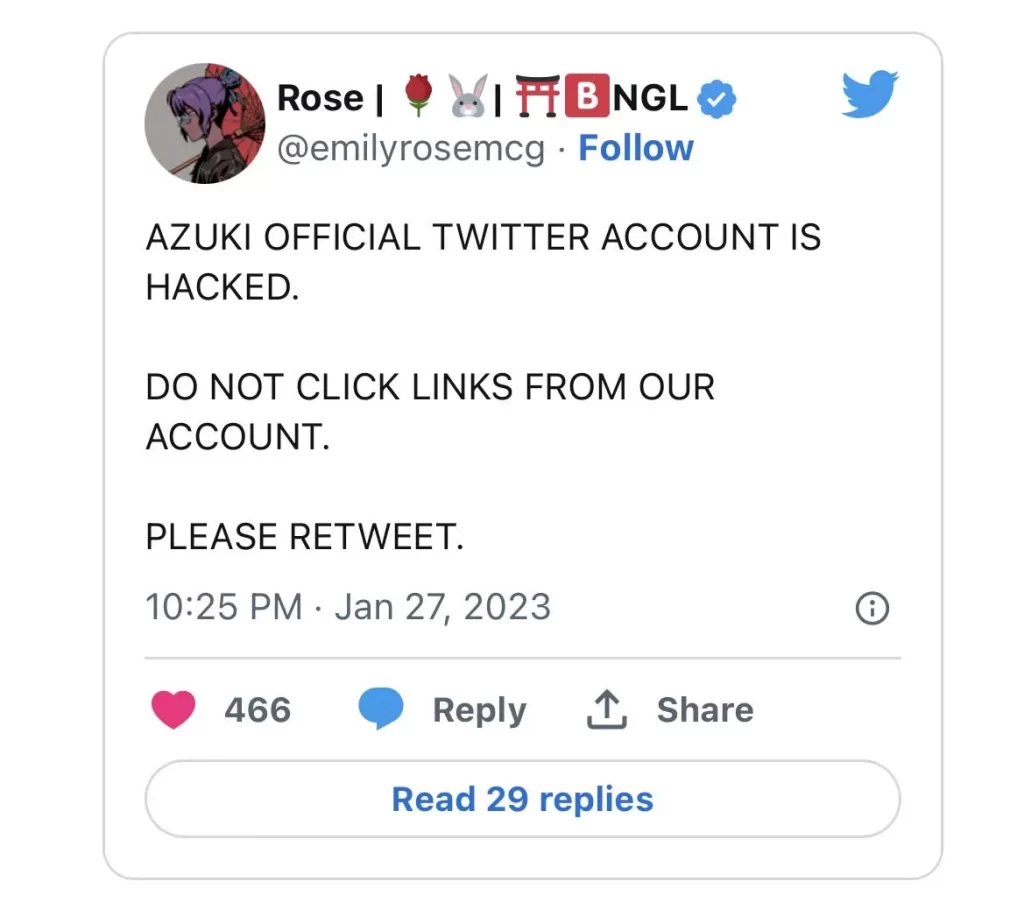Click the blue reply bubble icon

point(380,710)
